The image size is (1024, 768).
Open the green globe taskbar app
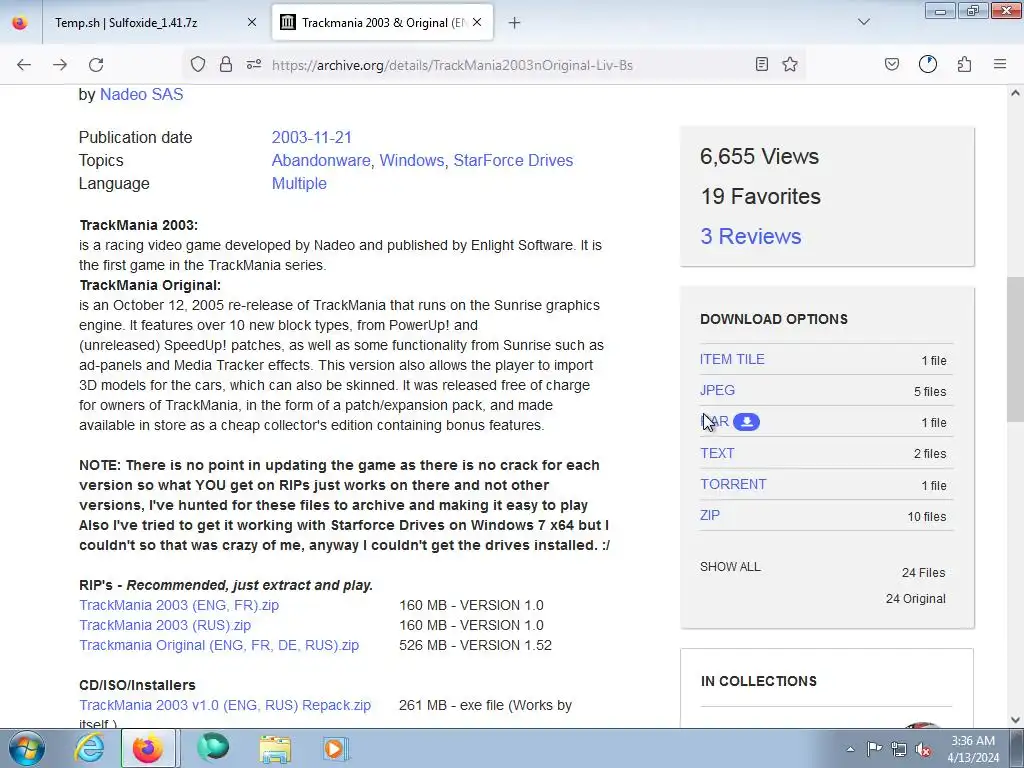tap(213, 748)
